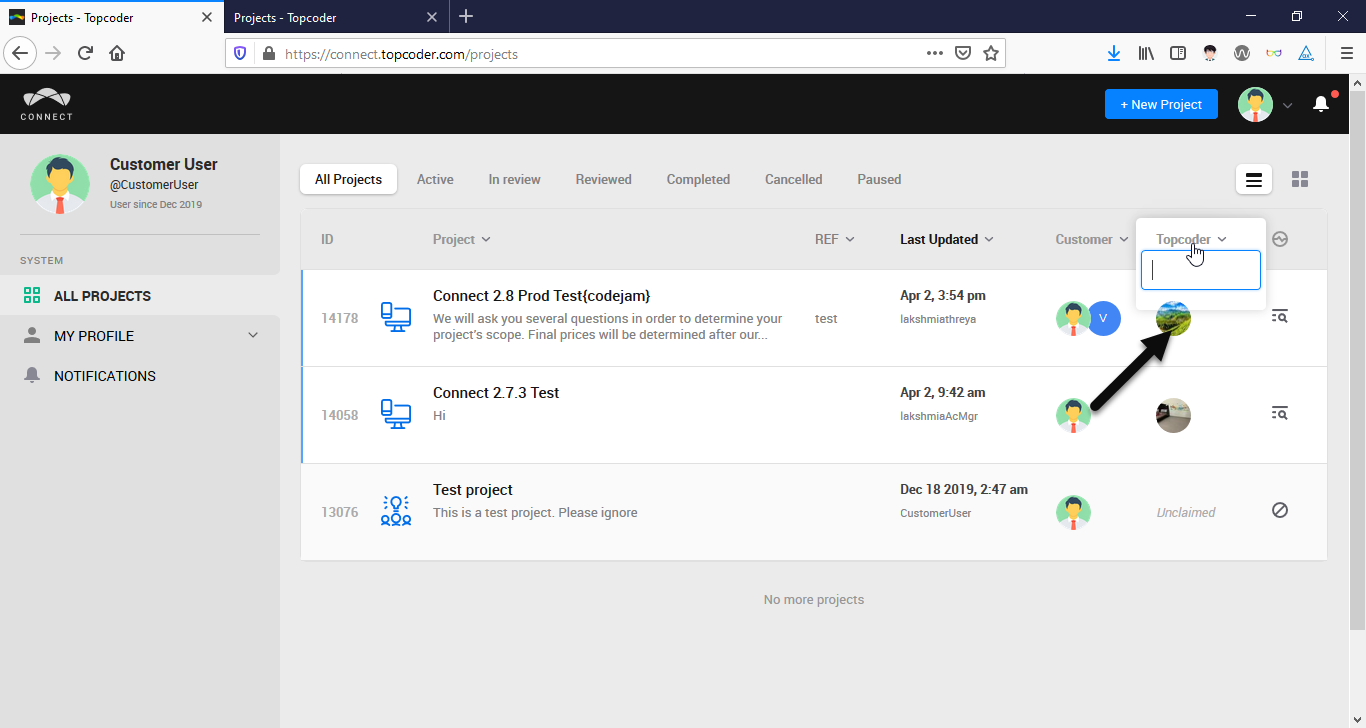Viewport: 1366px width, 728px height.
Task: Click crowd icon for Test project 13076
Action: pyautogui.click(x=396, y=511)
